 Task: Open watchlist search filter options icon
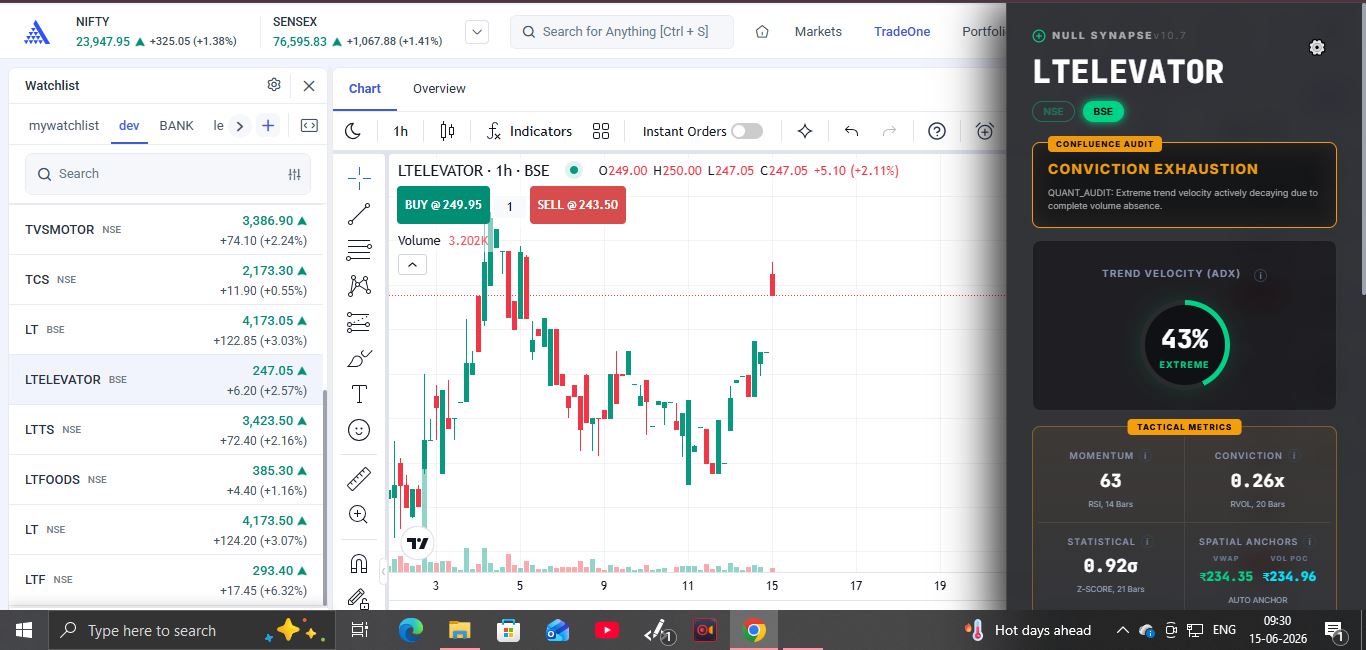294,174
